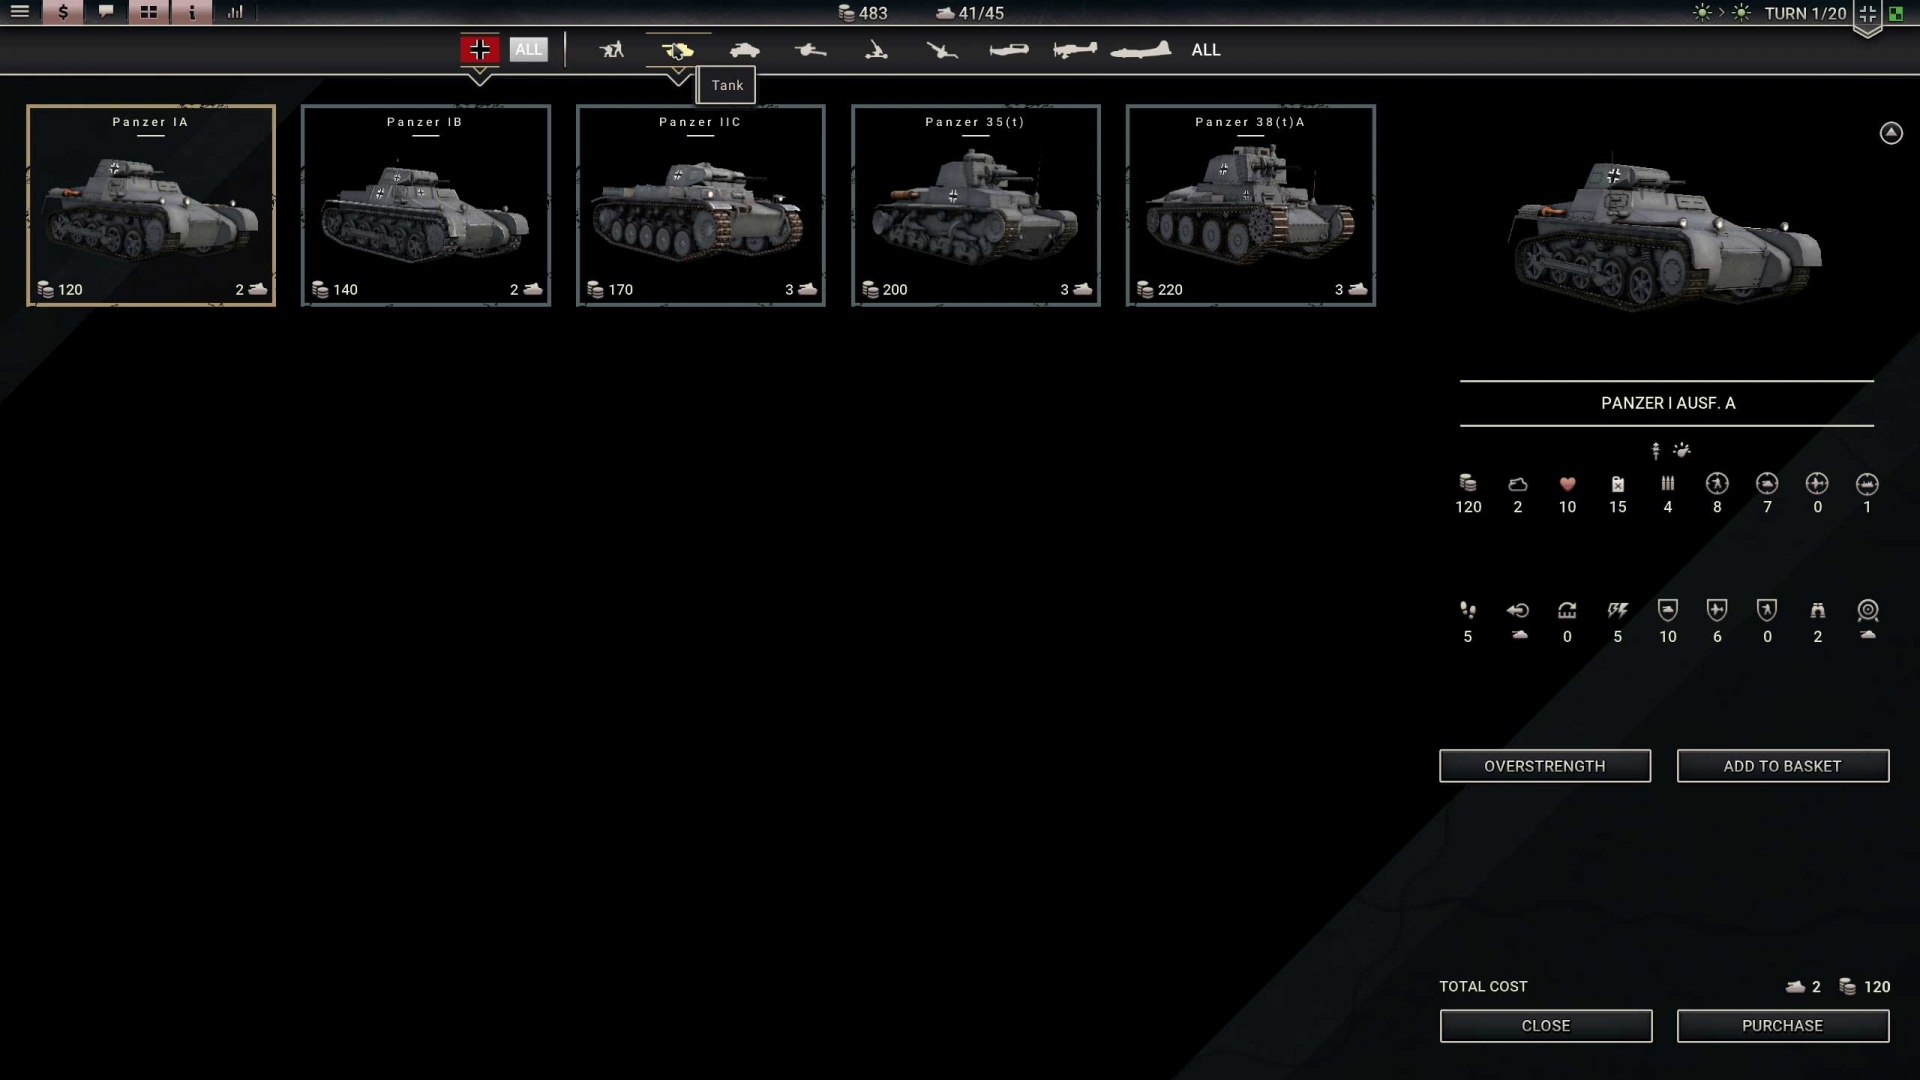
Task: Click the air attack plane crosshair icon
Action: click(1817, 484)
